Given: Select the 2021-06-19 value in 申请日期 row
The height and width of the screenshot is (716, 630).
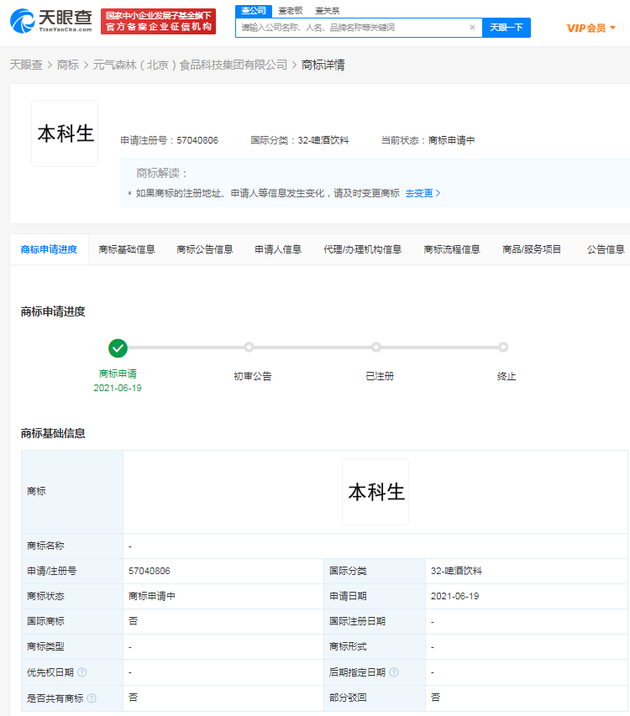Looking at the screenshot, I should point(455,596).
